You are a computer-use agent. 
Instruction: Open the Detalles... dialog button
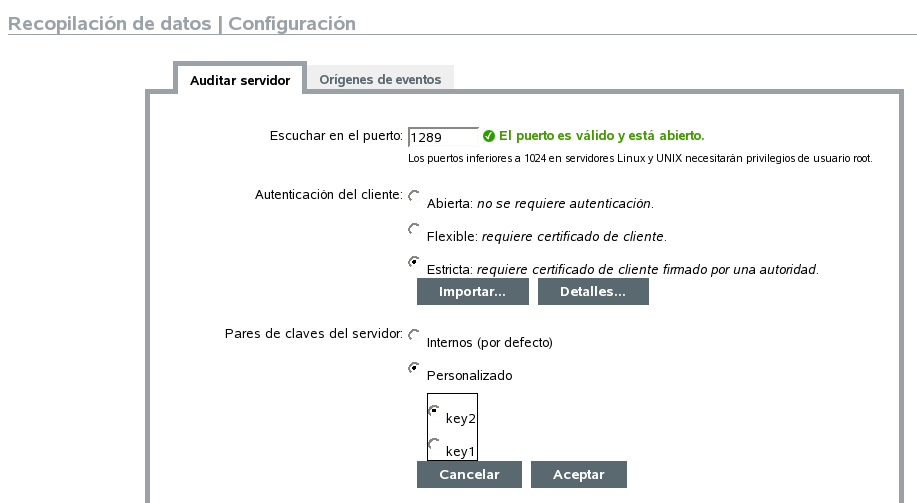[593, 292]
